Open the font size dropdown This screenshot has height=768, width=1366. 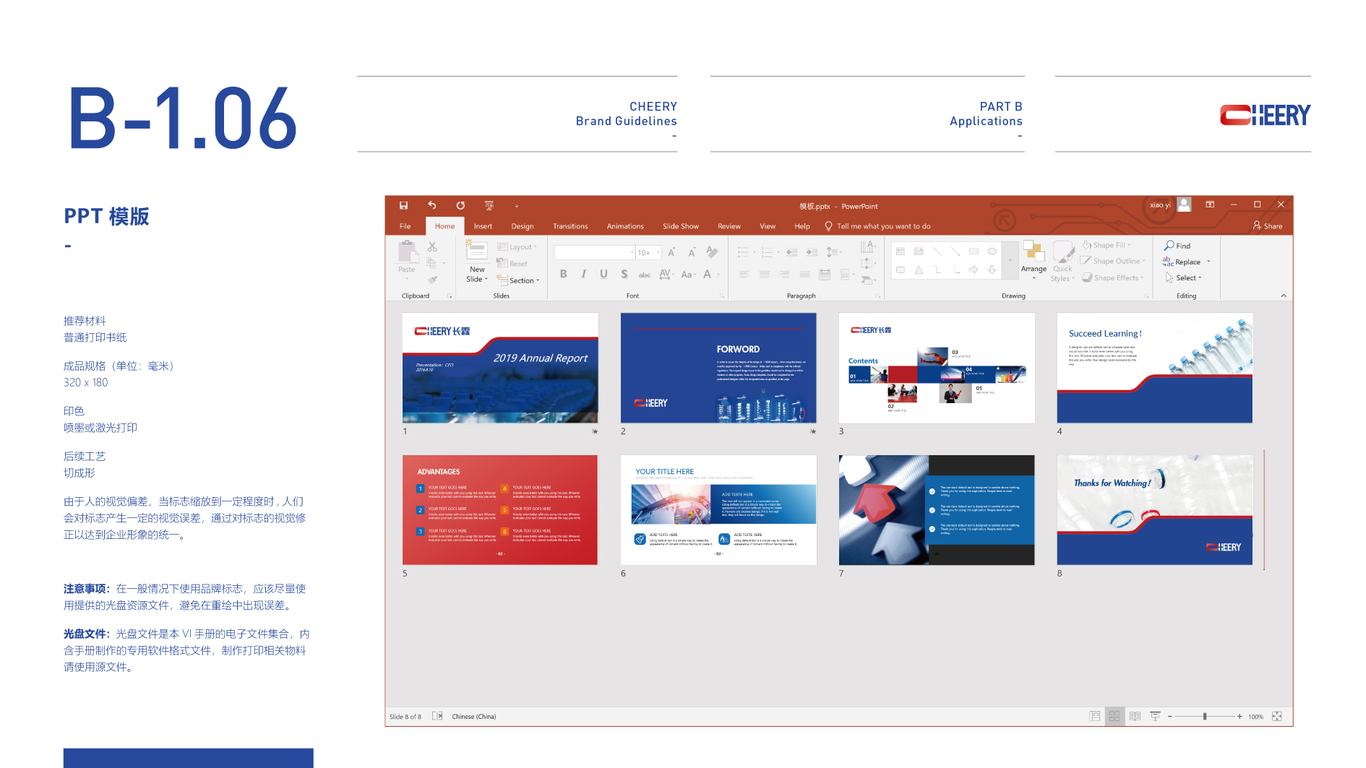(x=656, y=253)
